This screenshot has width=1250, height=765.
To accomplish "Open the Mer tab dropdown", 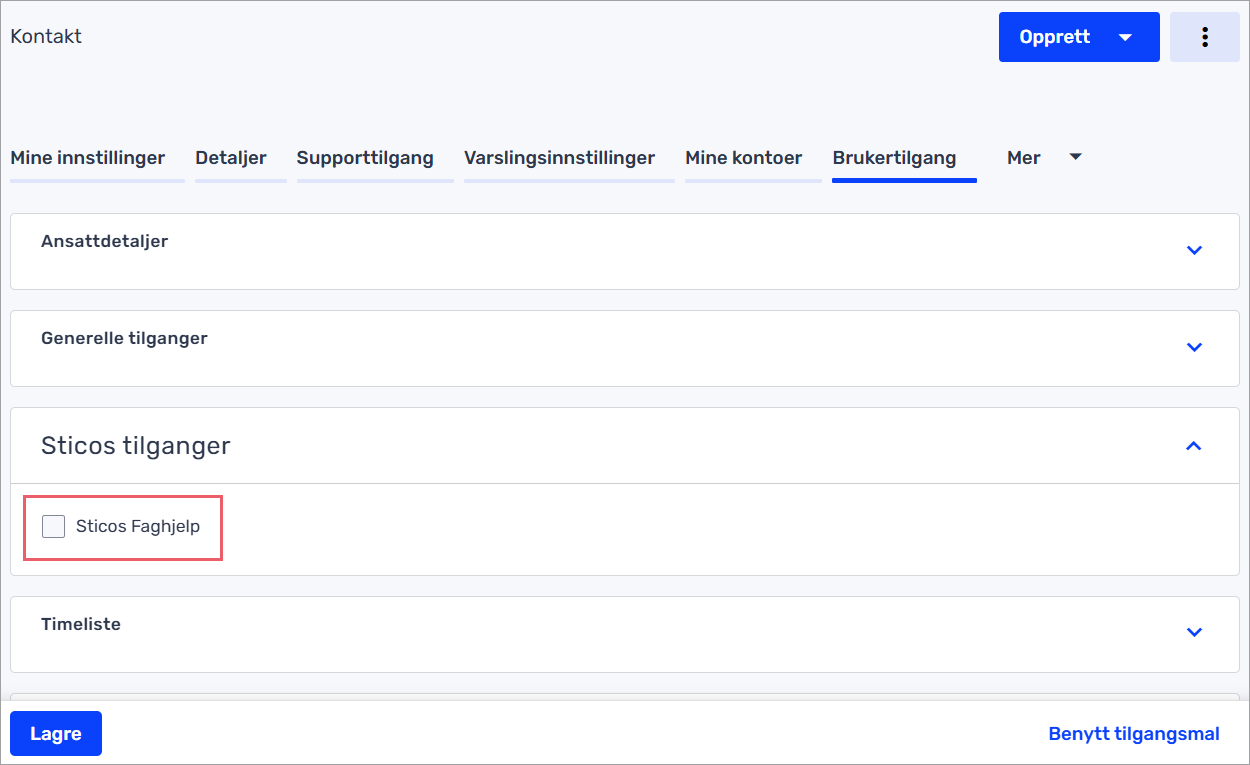I will (1043, 158).
